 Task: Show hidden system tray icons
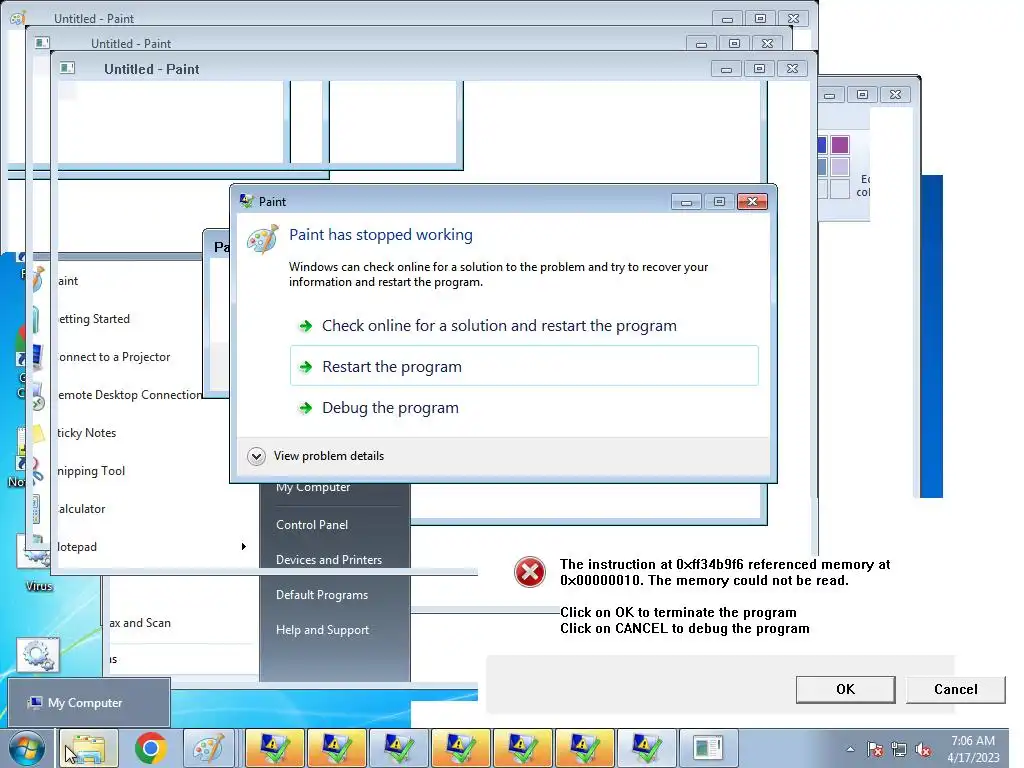click(x=850, y=749)
